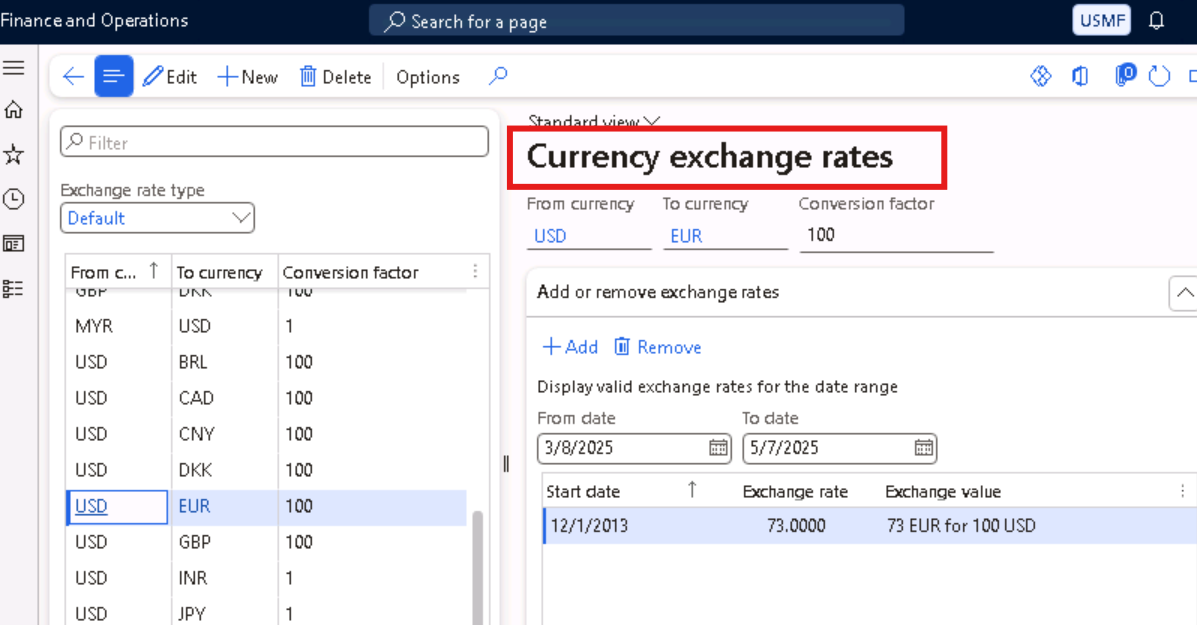Open the From date calendar picker

[719, 448]
